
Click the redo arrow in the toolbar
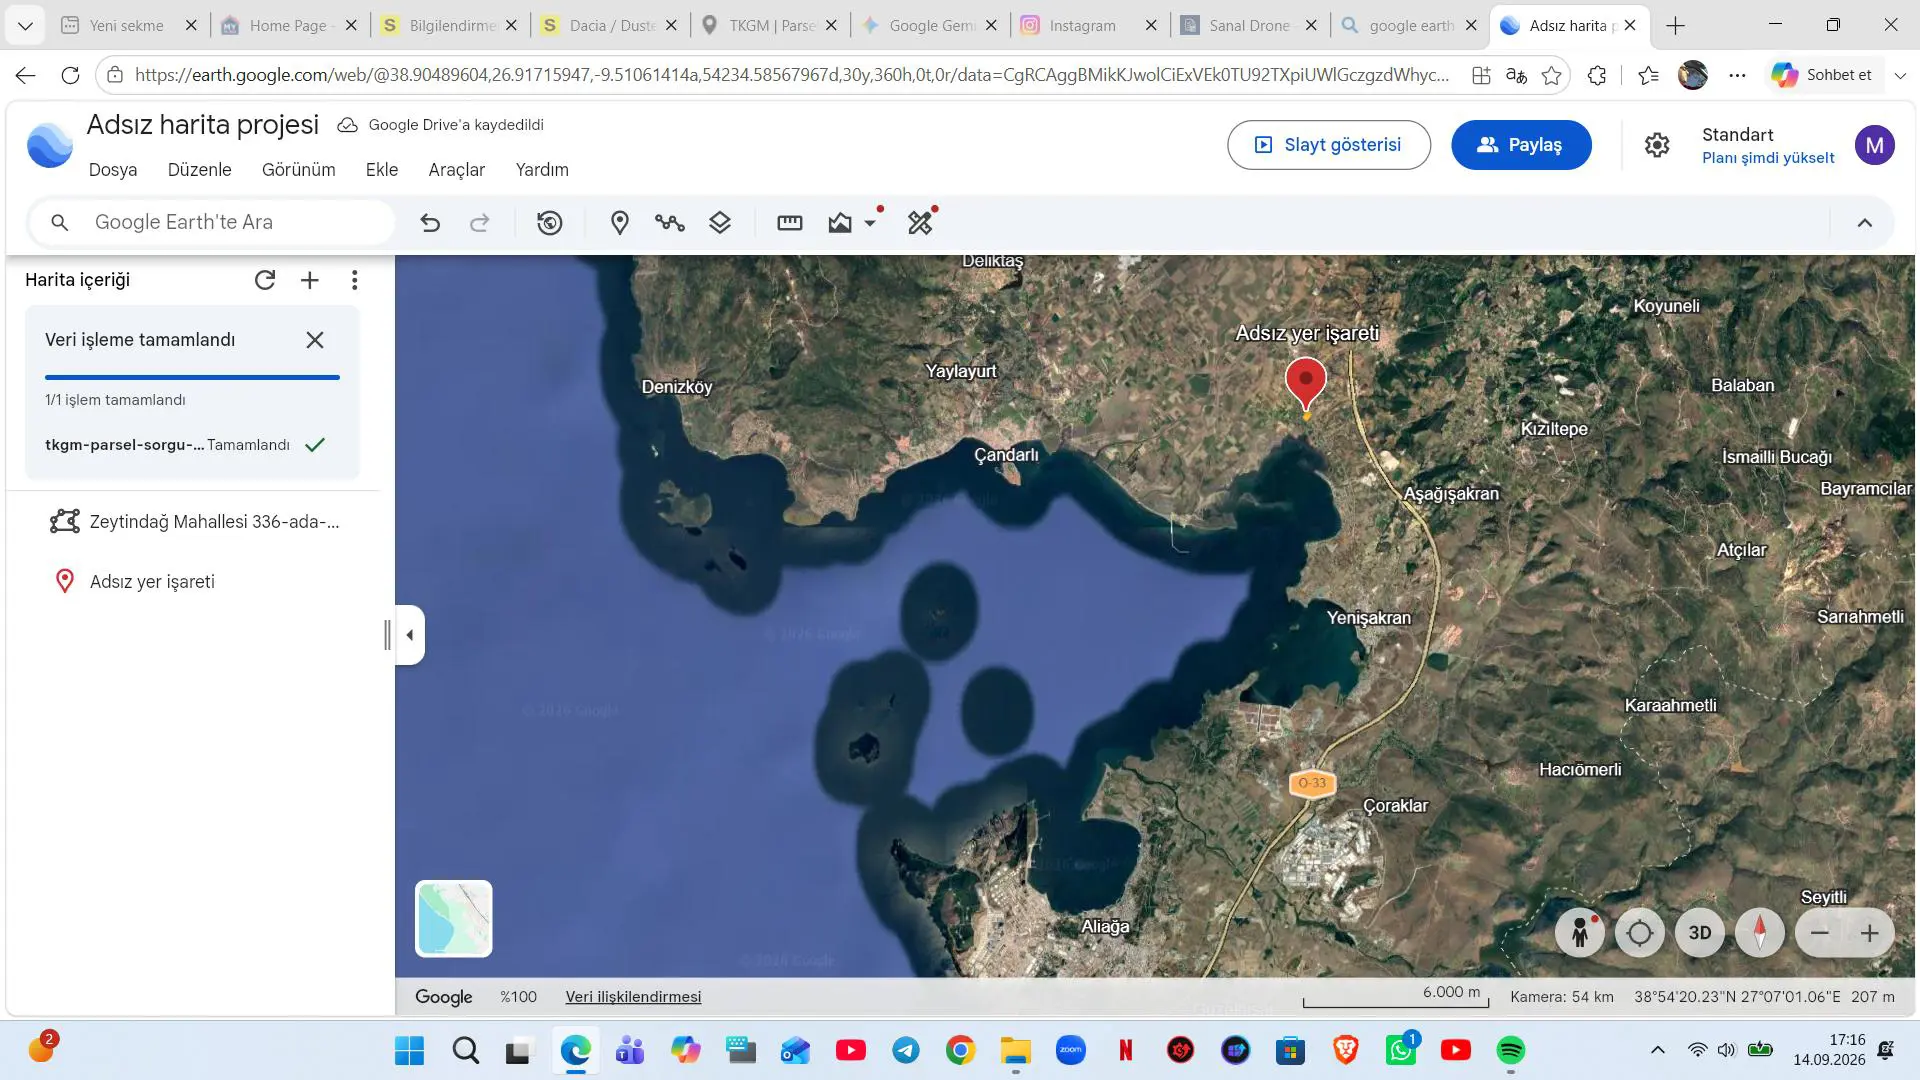(480, 223)
